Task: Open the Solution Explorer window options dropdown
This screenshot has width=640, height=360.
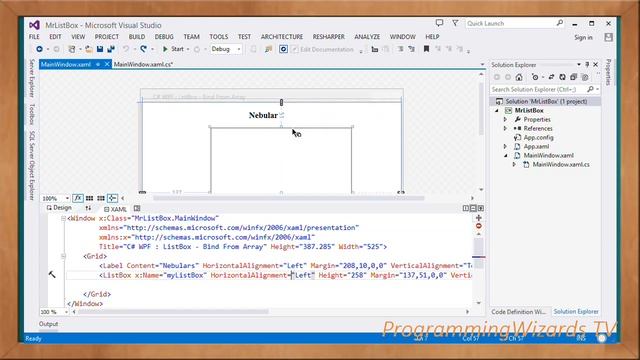Action: (578, 64)
